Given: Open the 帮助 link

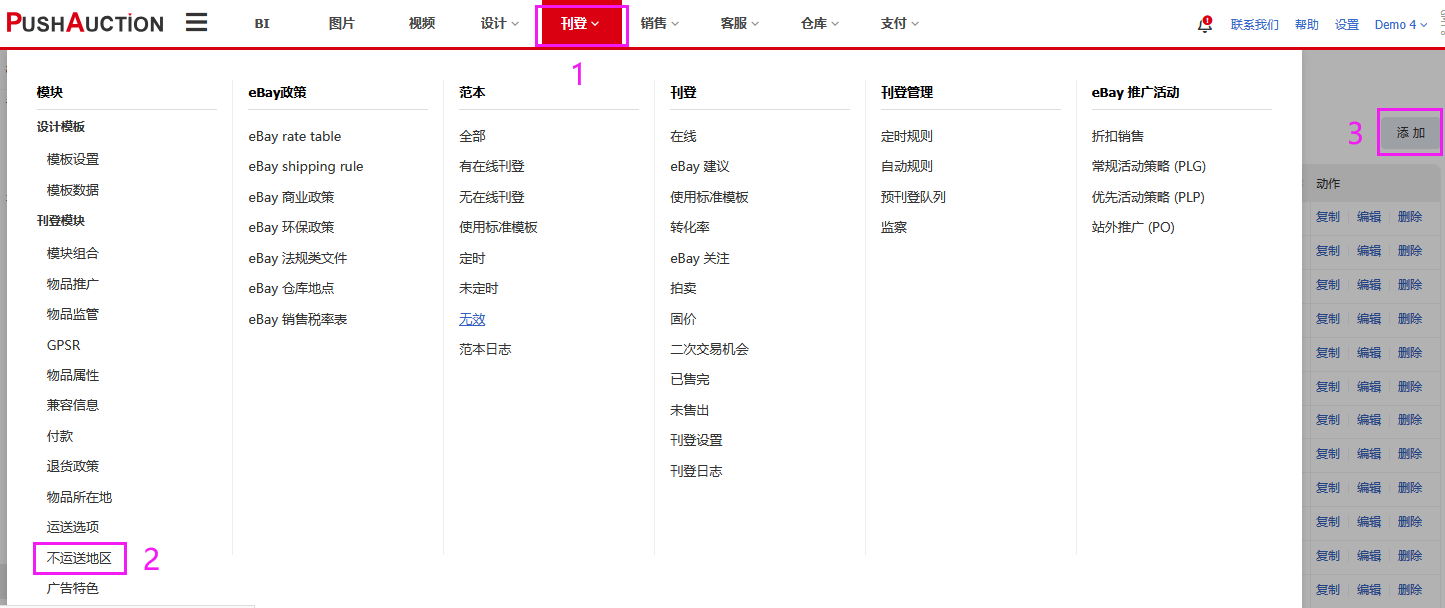Looking at the screenshot, I should pos(1306,25).
